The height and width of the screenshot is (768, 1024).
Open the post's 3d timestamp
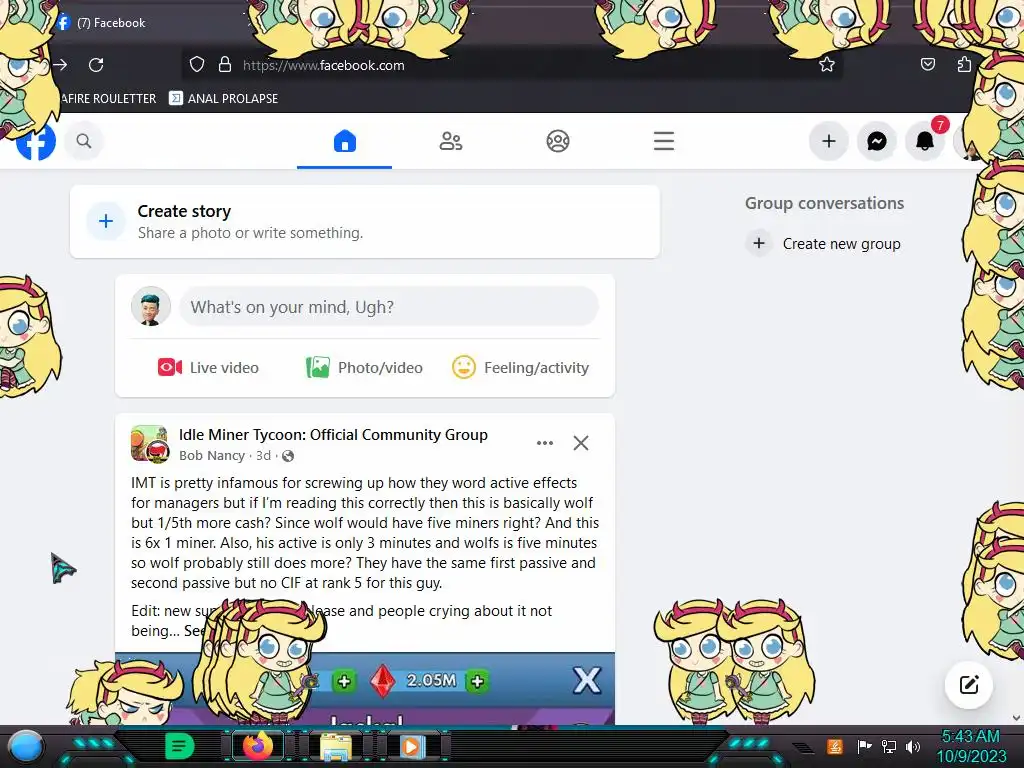pos(263,456)
